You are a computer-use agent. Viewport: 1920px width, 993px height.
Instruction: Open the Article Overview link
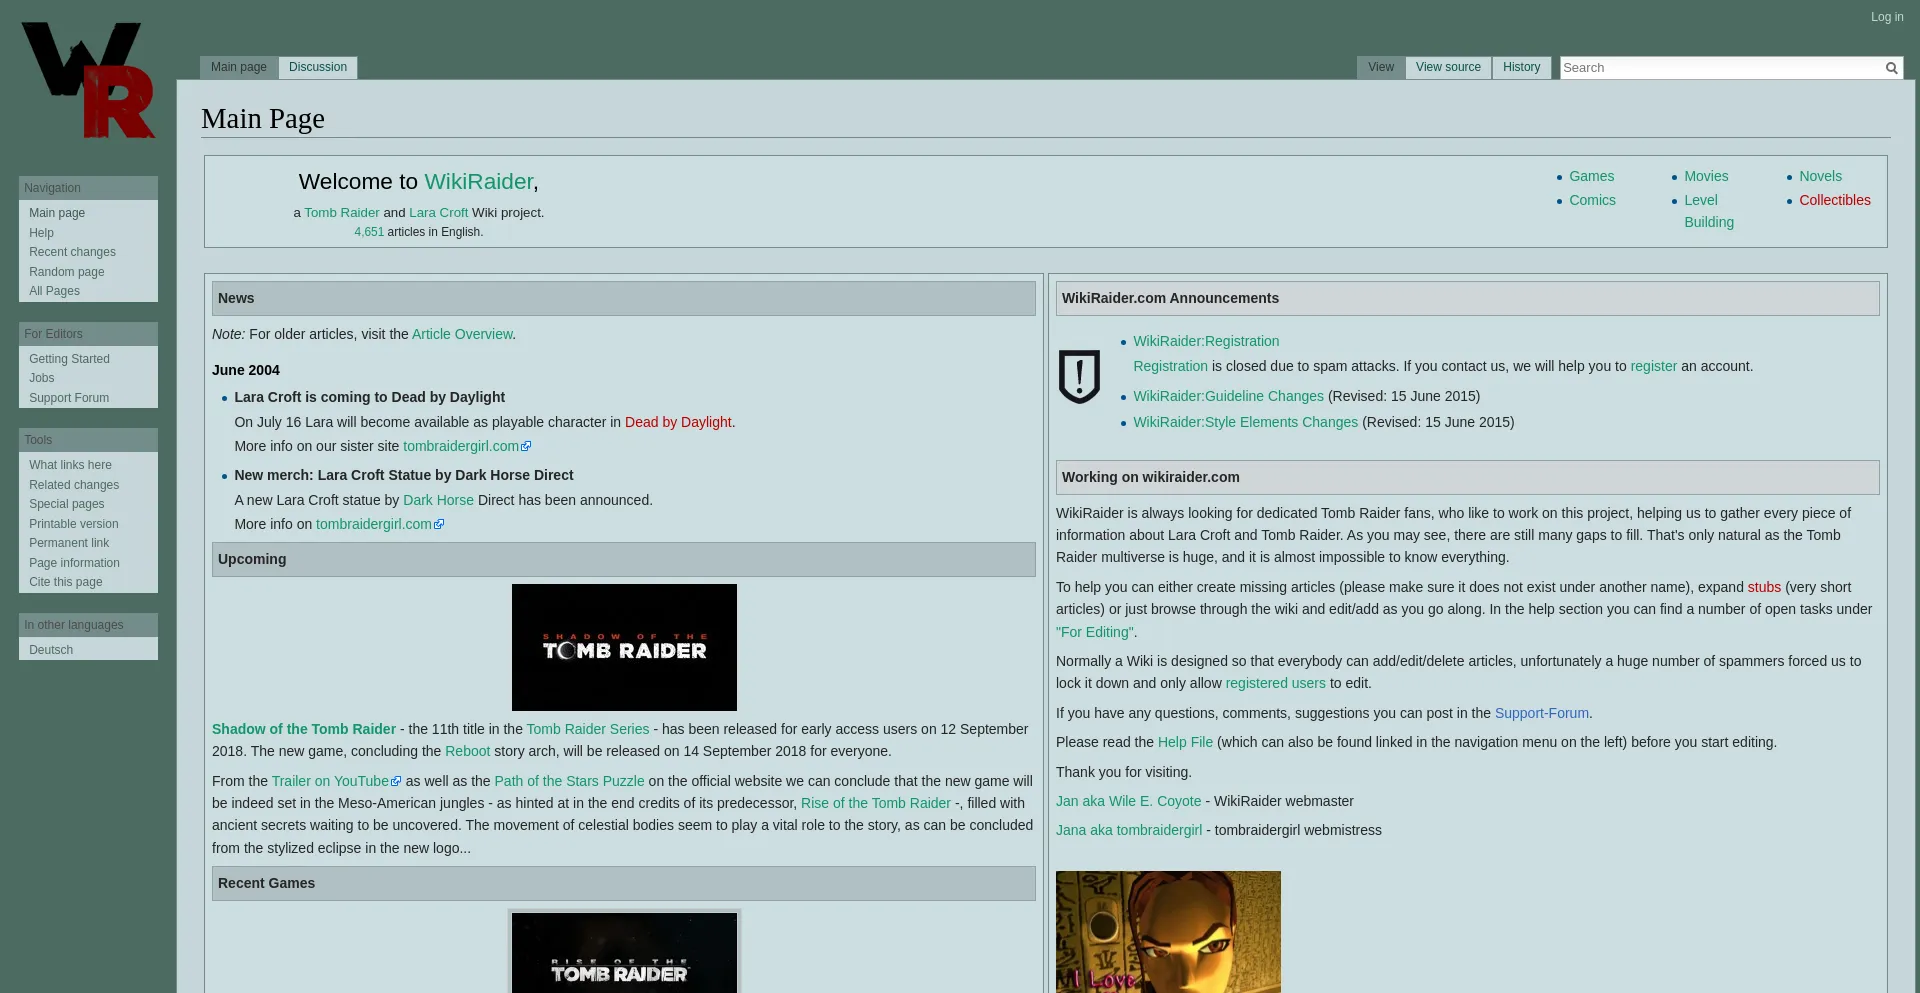(x=462, y=334)
